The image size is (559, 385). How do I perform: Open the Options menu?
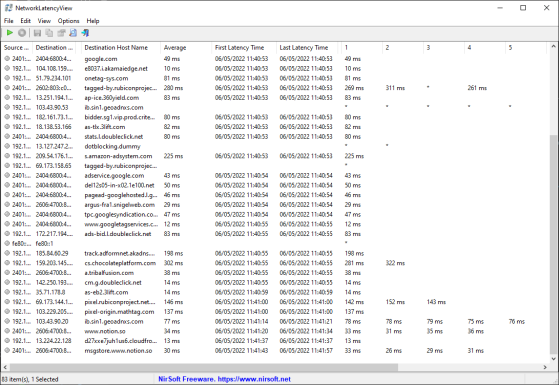coord(68,21)
